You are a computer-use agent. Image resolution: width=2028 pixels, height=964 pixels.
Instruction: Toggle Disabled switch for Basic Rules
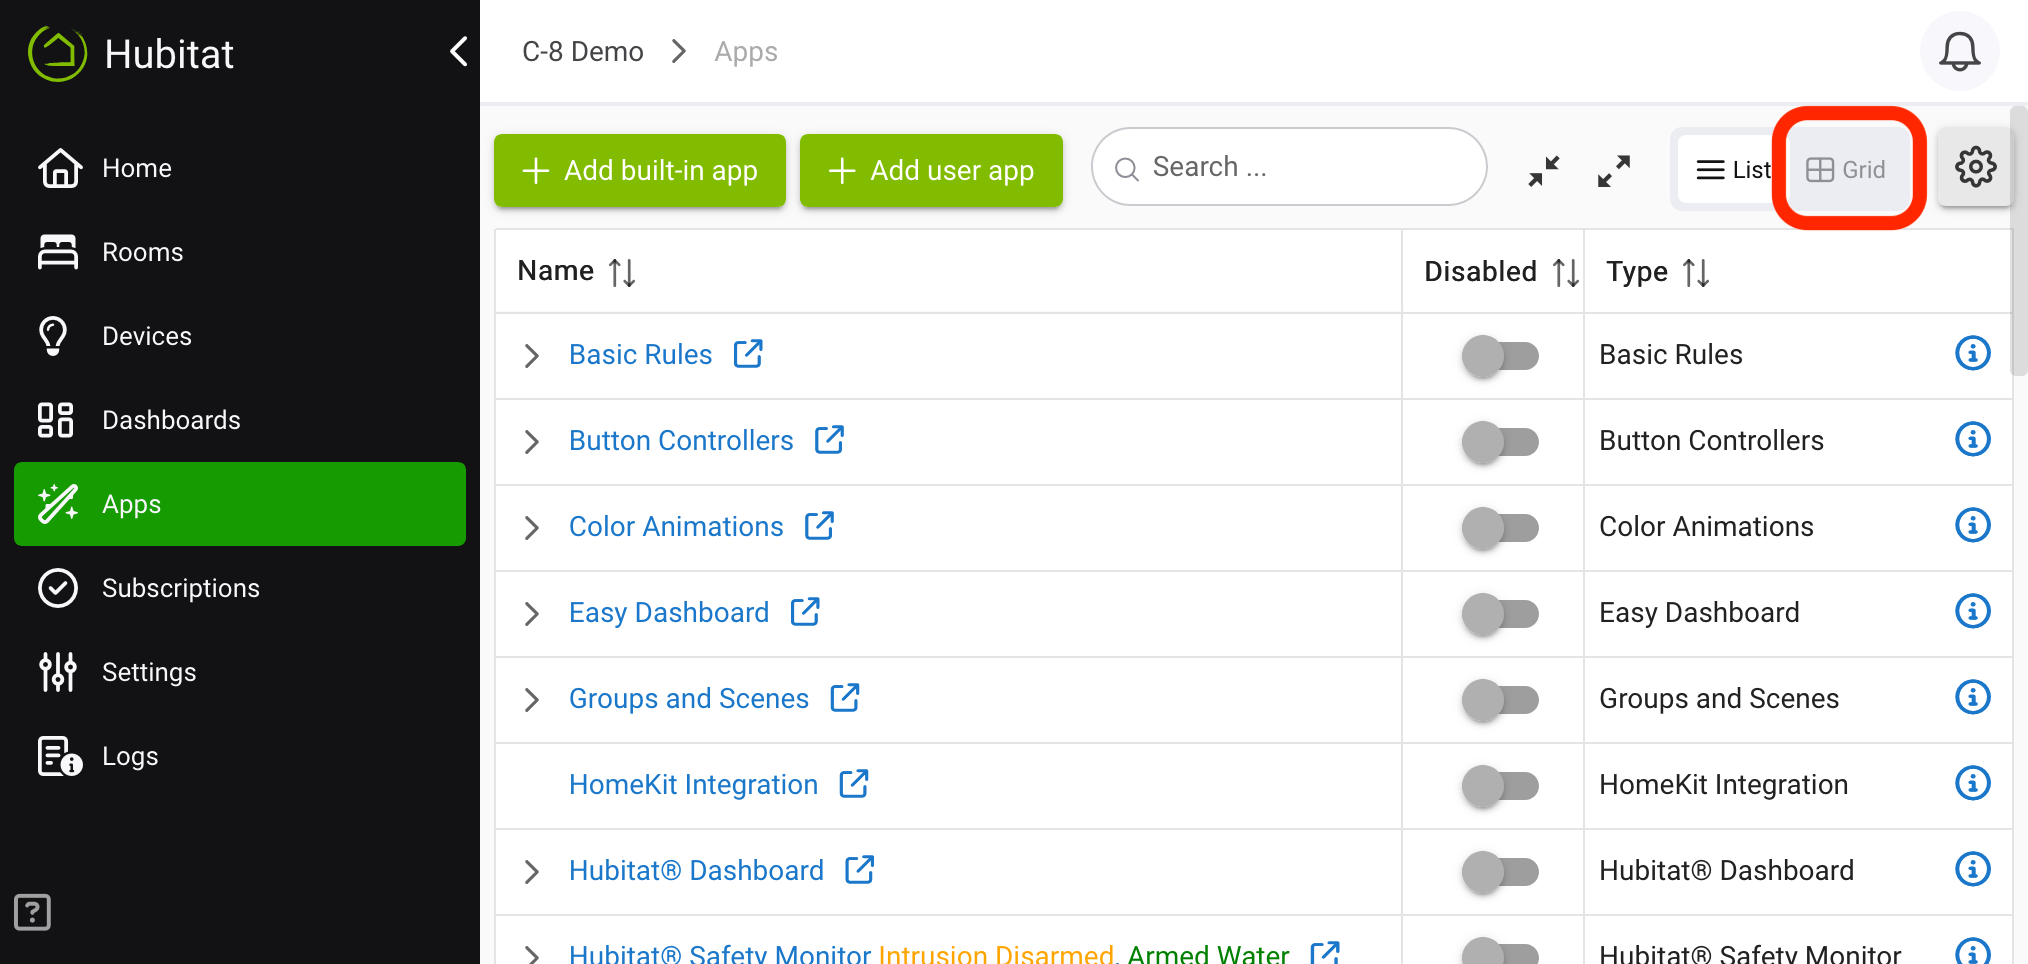[1500, 356]
